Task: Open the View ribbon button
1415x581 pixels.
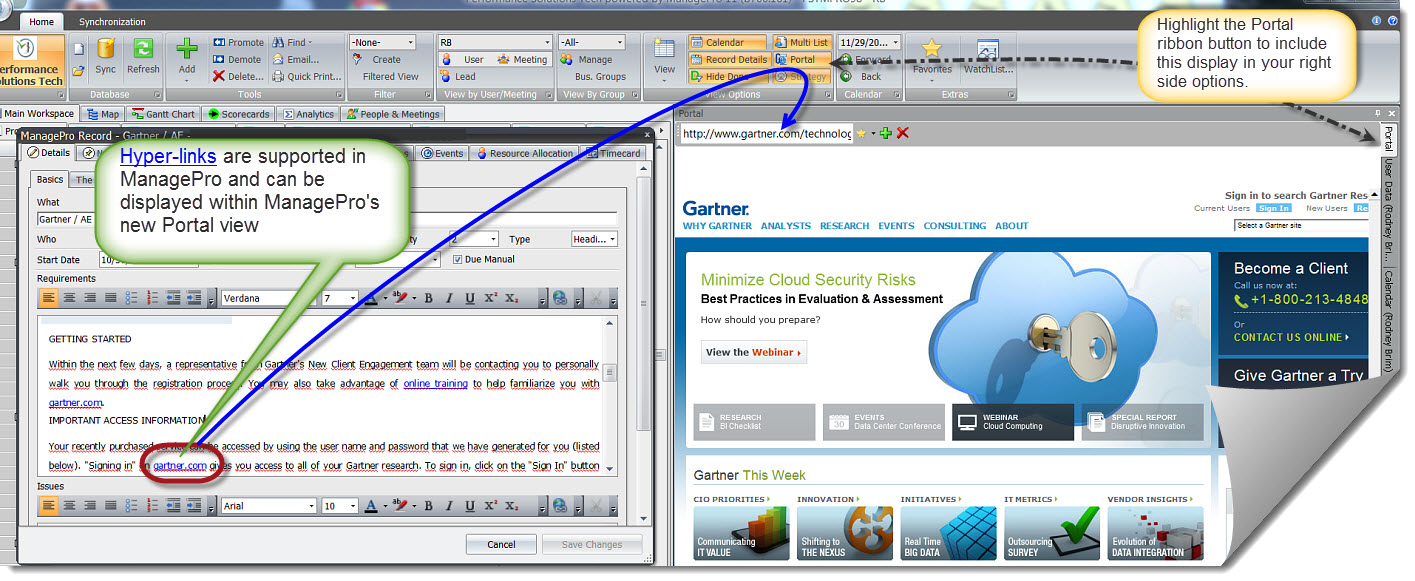Action: click(664, 58)
